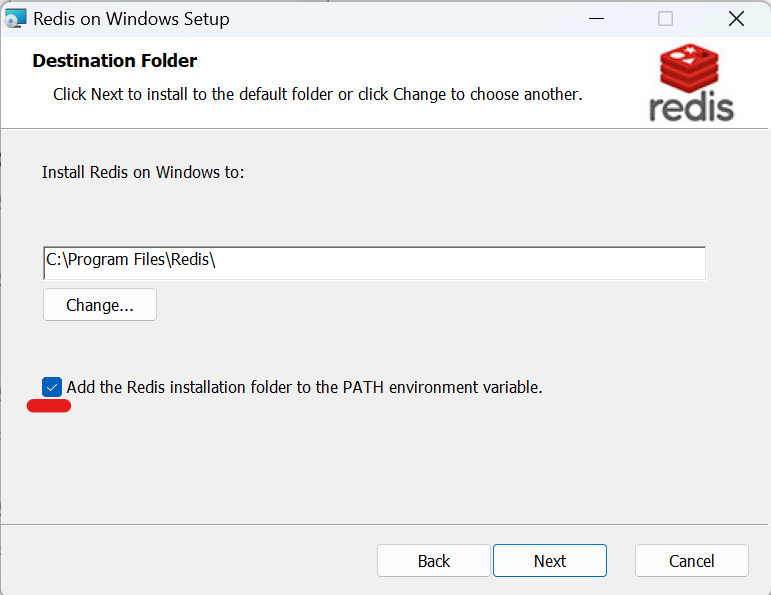Image resolution: width=771 pixels, height=595 pixels.
Task: Cancel the Redis installation
Action: pyautogui.click(x=691, y=561)
